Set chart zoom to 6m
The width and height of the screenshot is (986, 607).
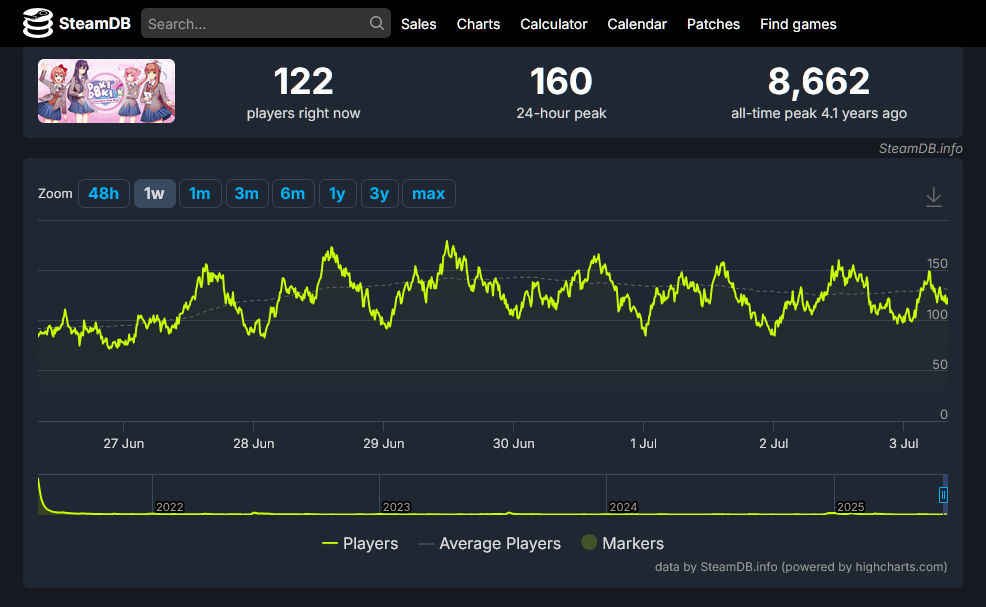click(293, 194)
